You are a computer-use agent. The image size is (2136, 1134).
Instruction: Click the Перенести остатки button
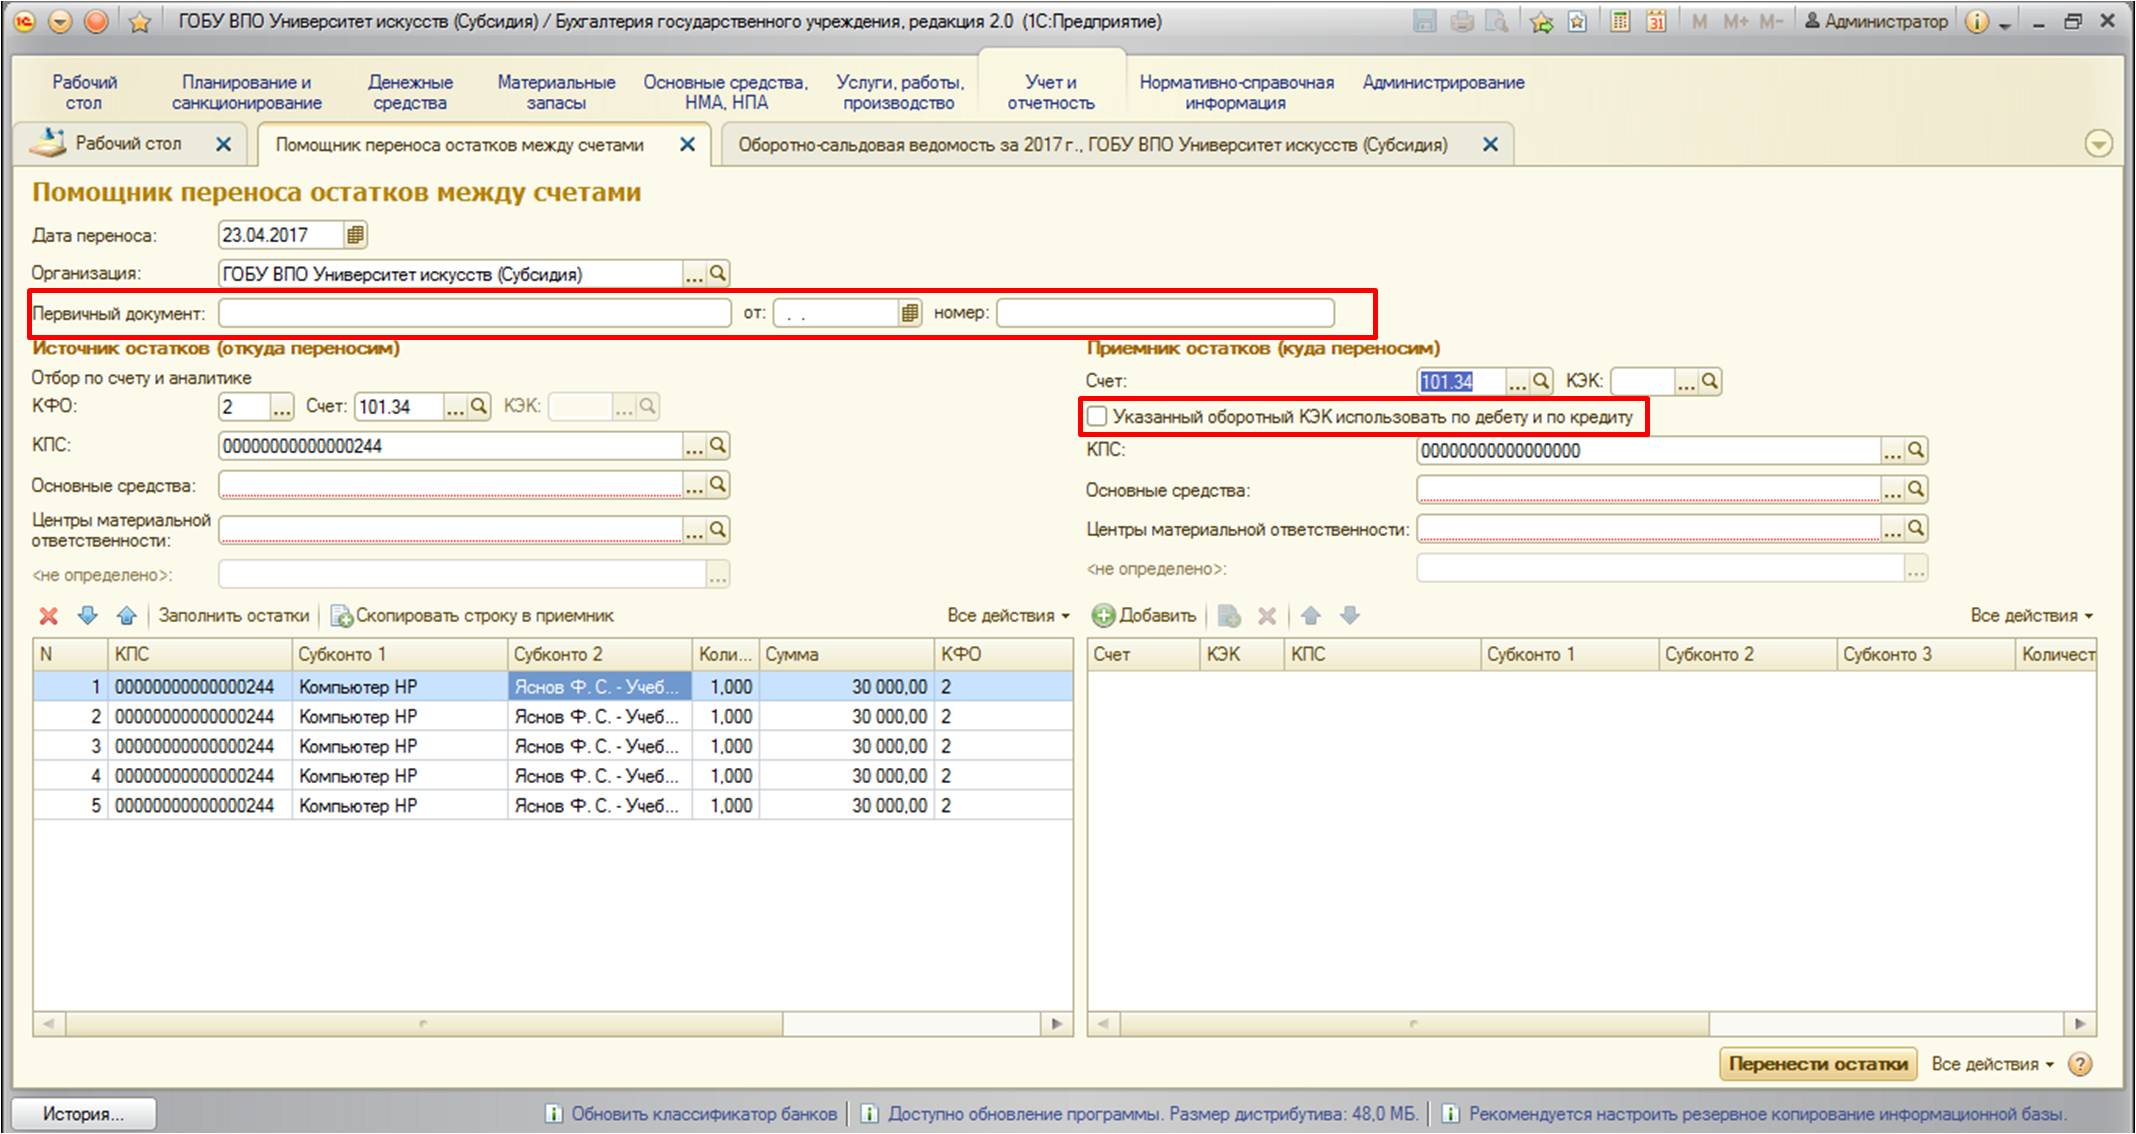(1818, 1064)
